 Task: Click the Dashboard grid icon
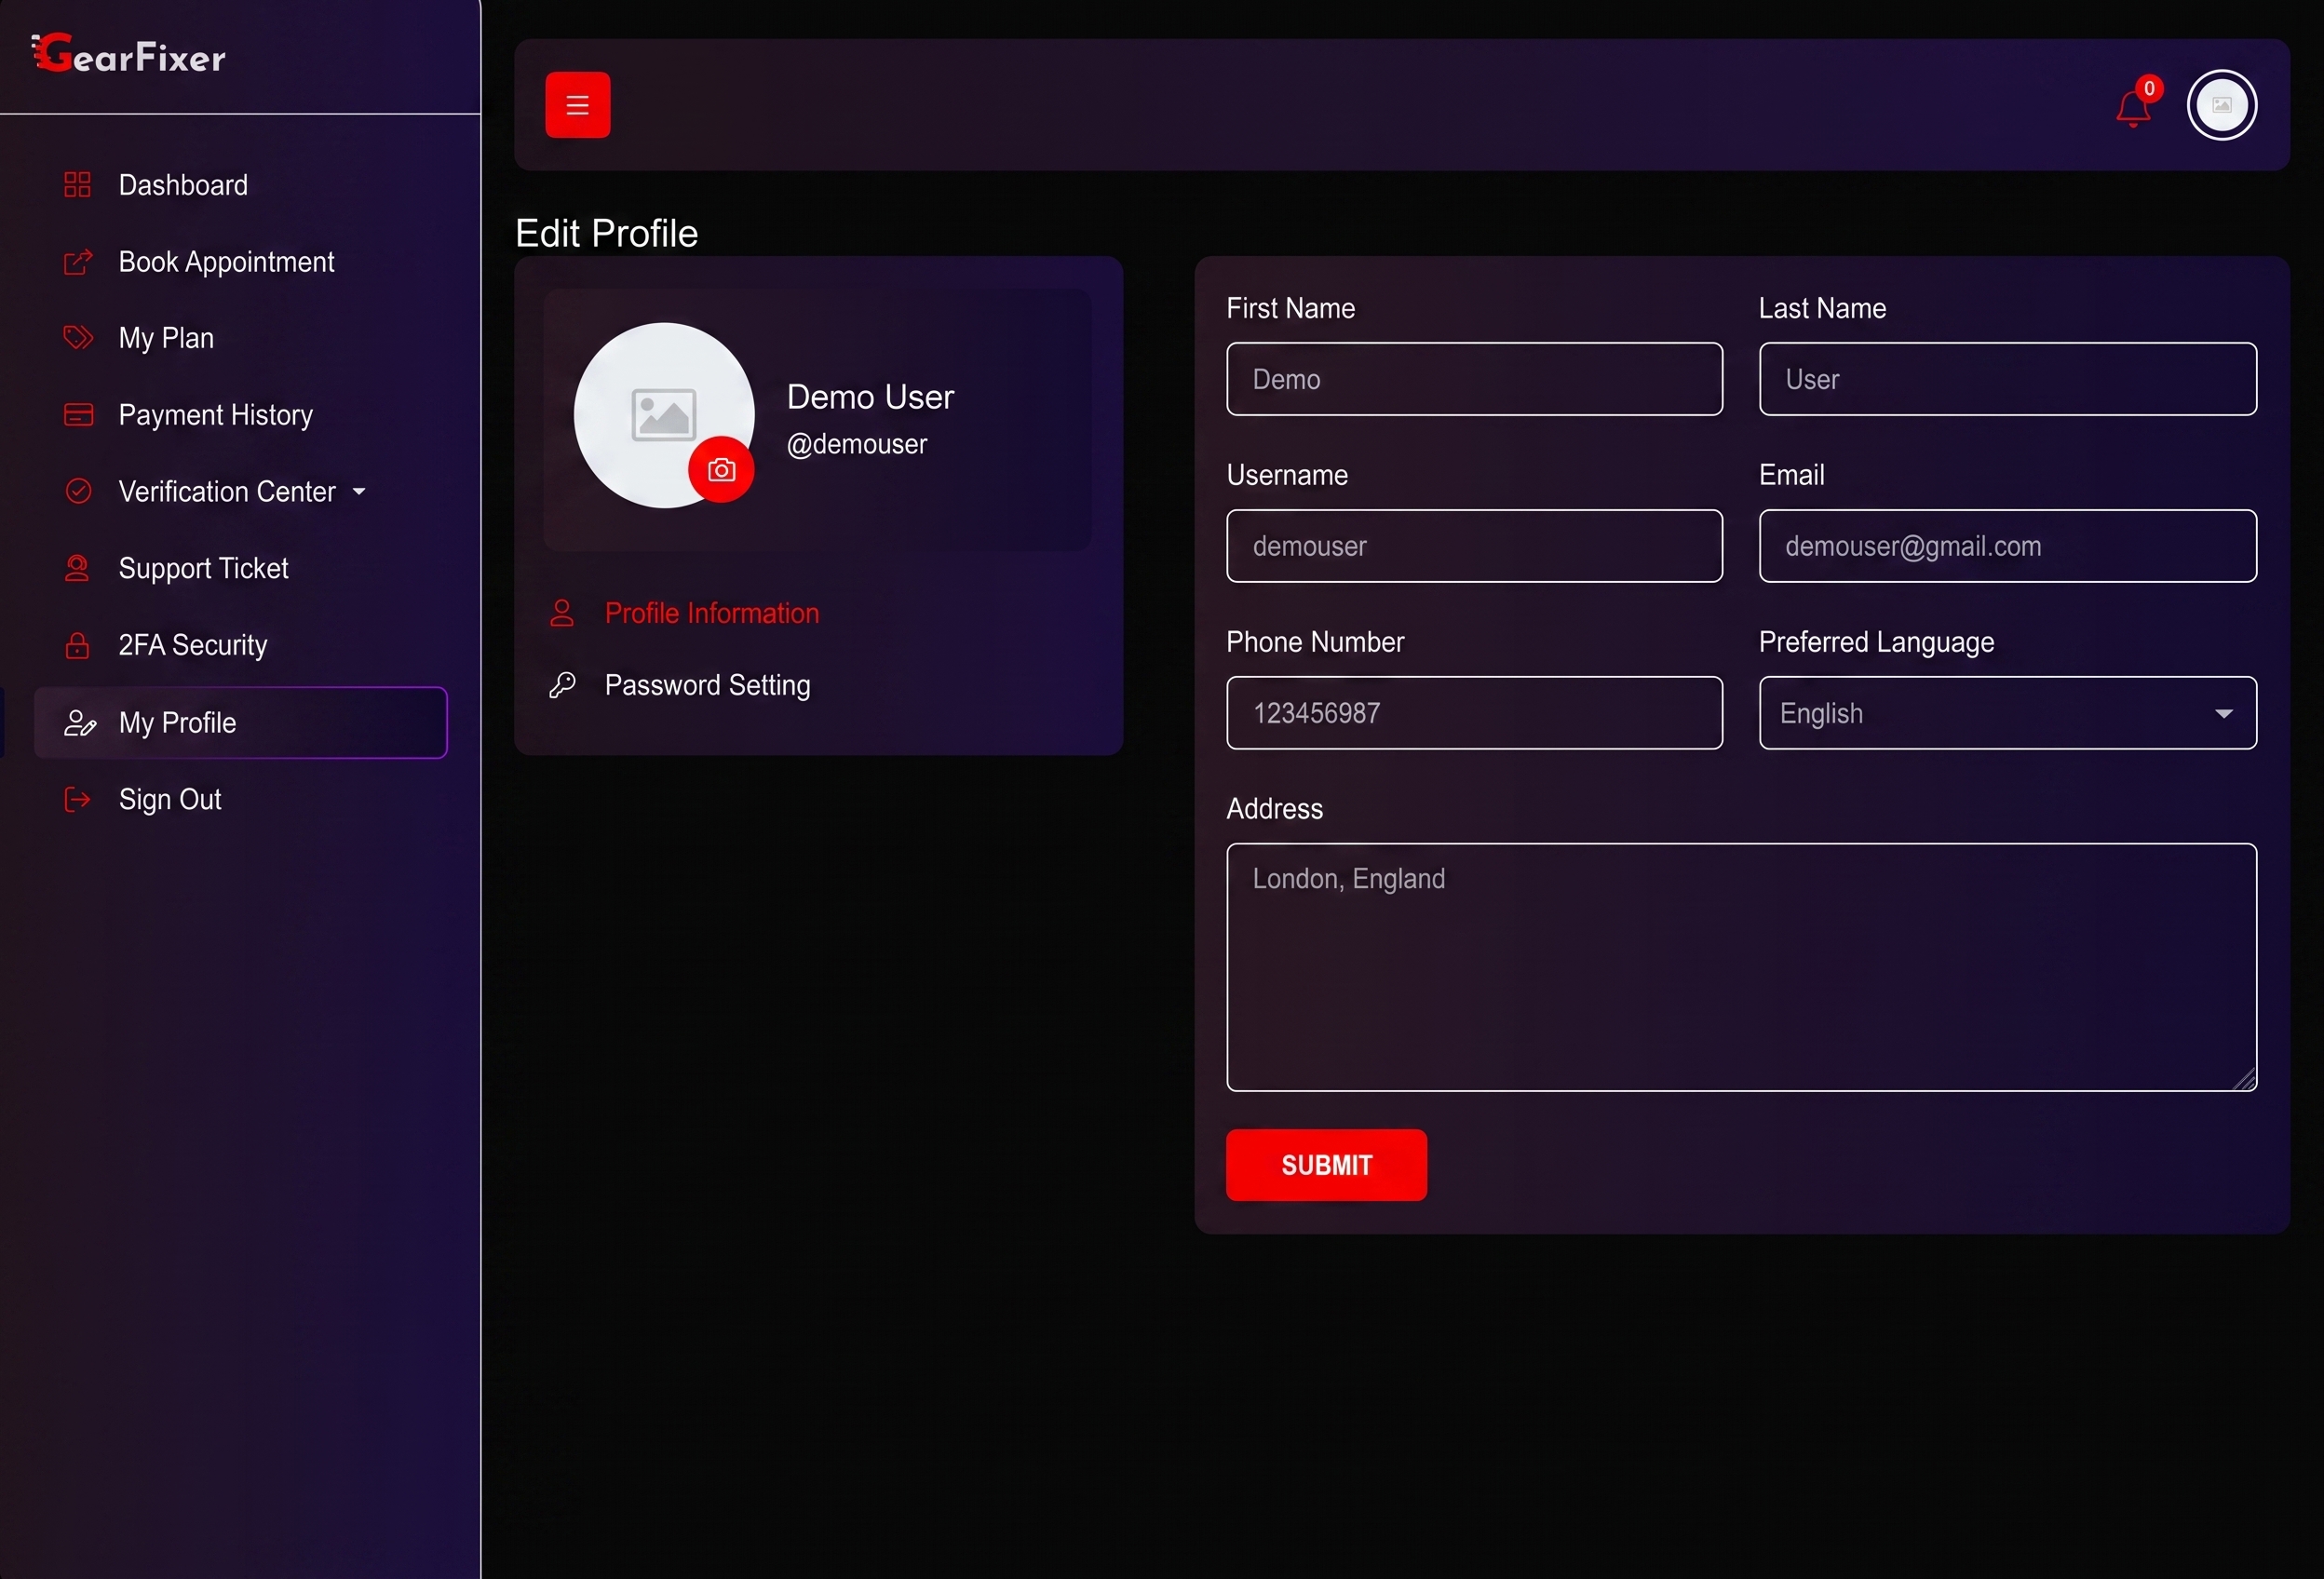(x=77, y=185)
